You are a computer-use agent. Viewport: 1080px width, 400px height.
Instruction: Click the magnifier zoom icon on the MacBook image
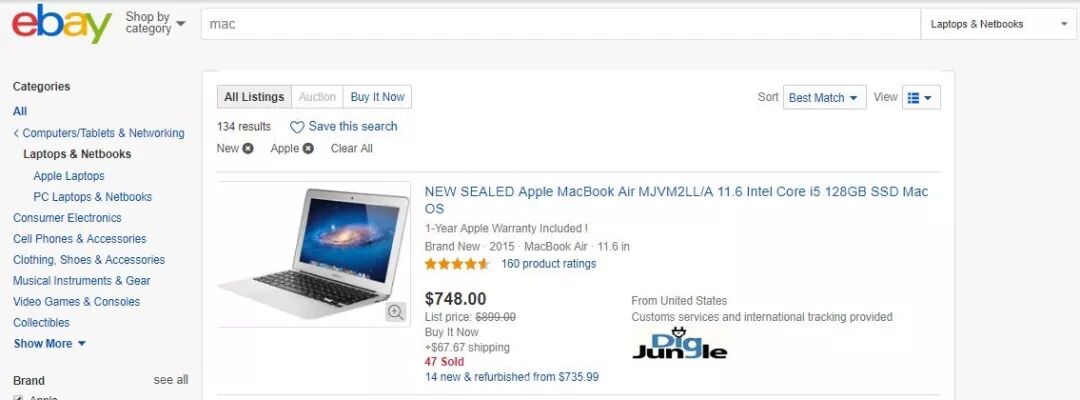point(395,312)
